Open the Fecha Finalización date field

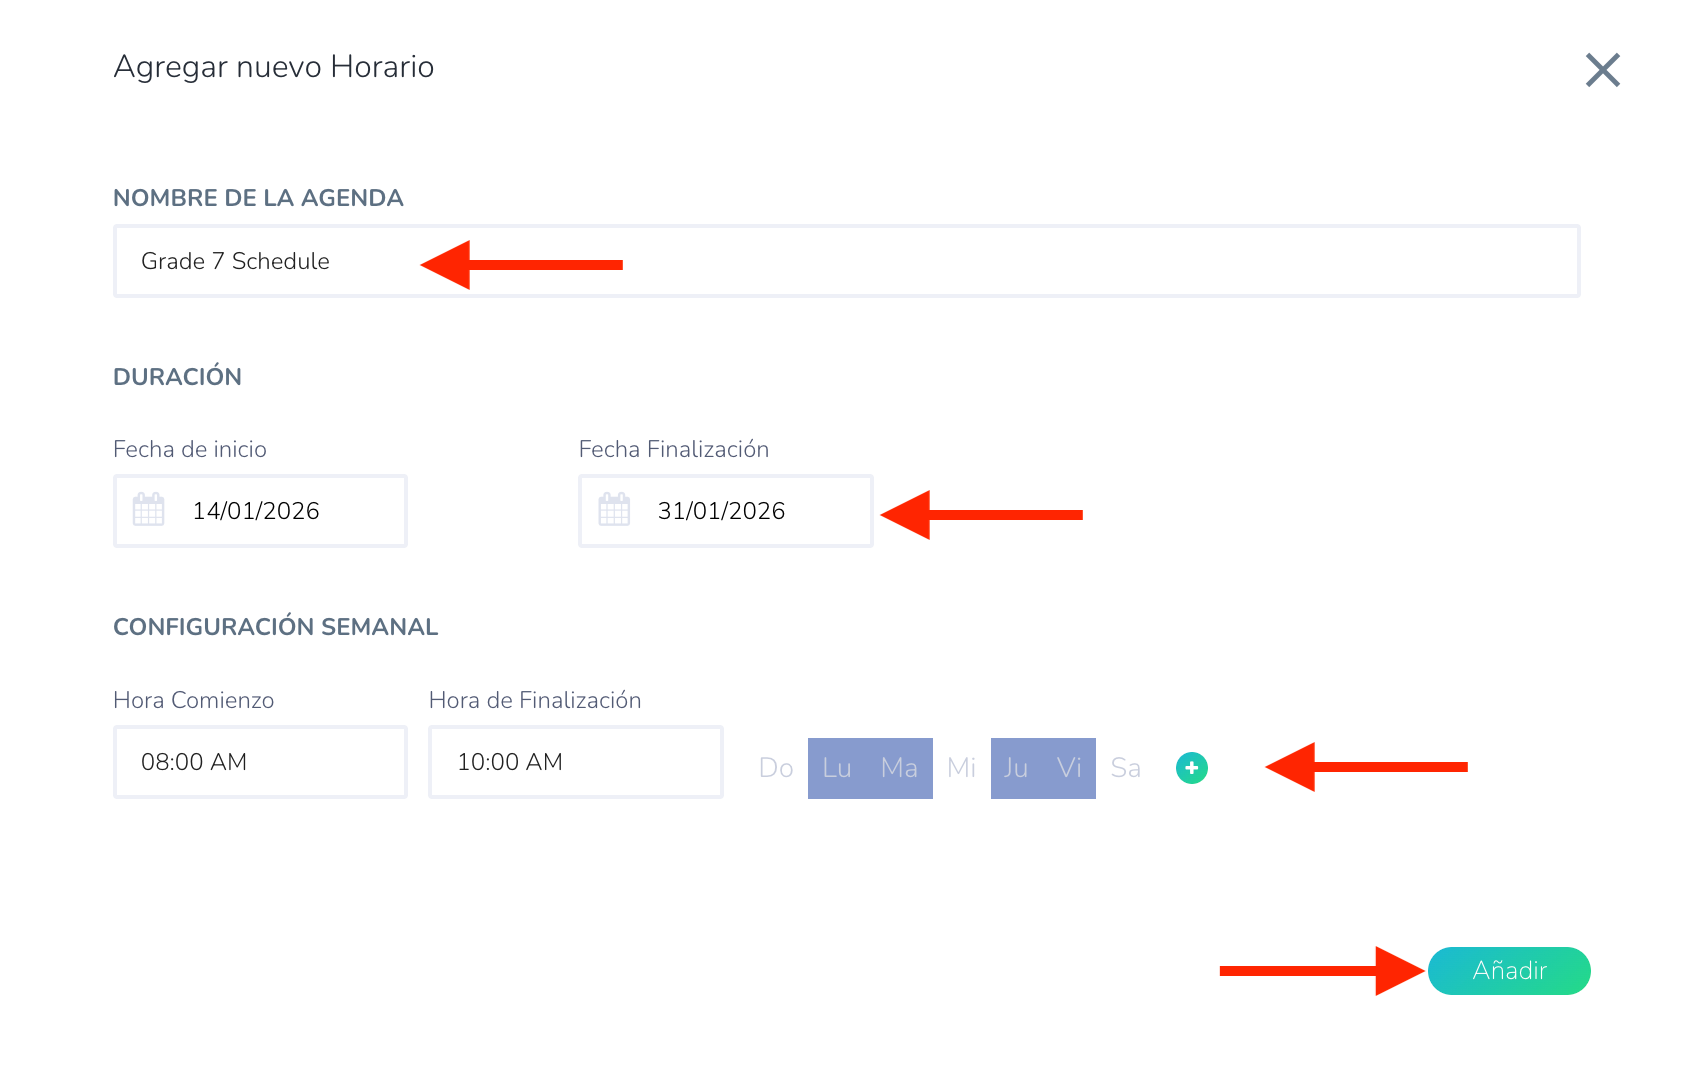[725, 511]
